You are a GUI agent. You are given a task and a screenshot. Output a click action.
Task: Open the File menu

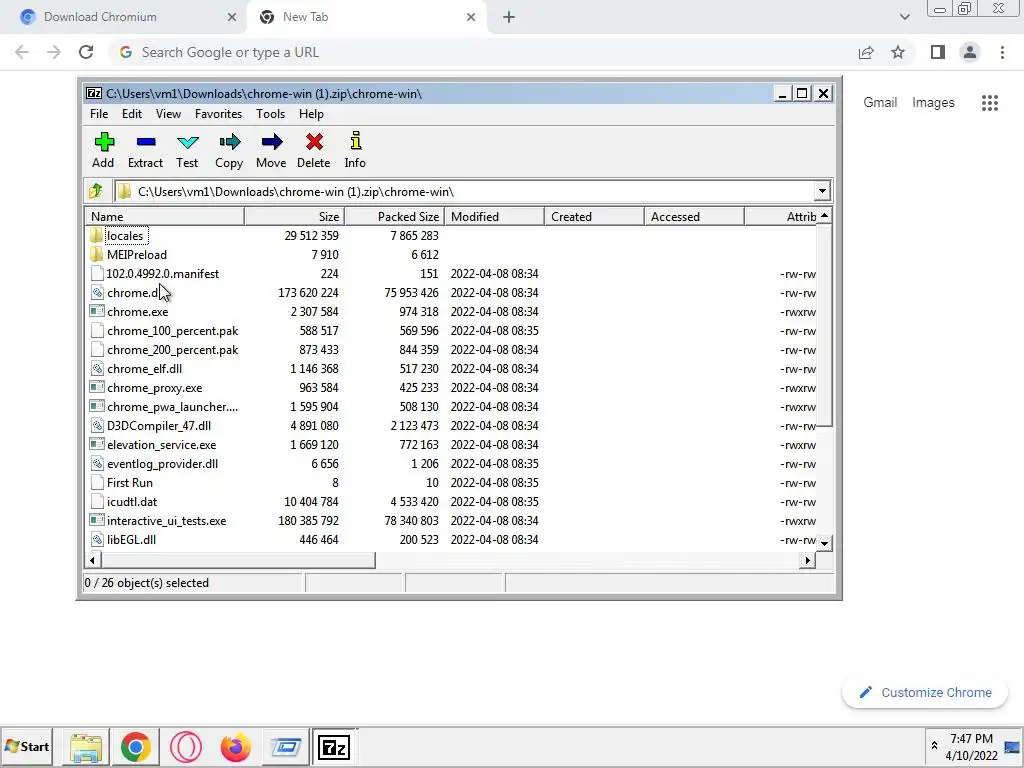[x=99, y=114]
